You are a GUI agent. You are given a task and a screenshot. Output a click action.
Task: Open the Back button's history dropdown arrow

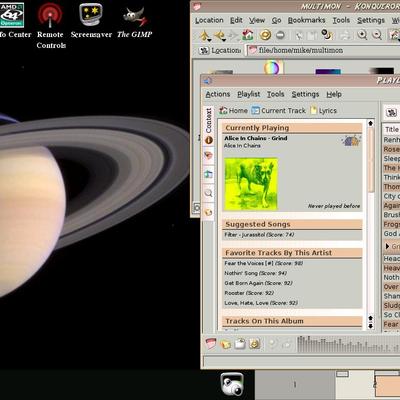[x=224, y=40]
